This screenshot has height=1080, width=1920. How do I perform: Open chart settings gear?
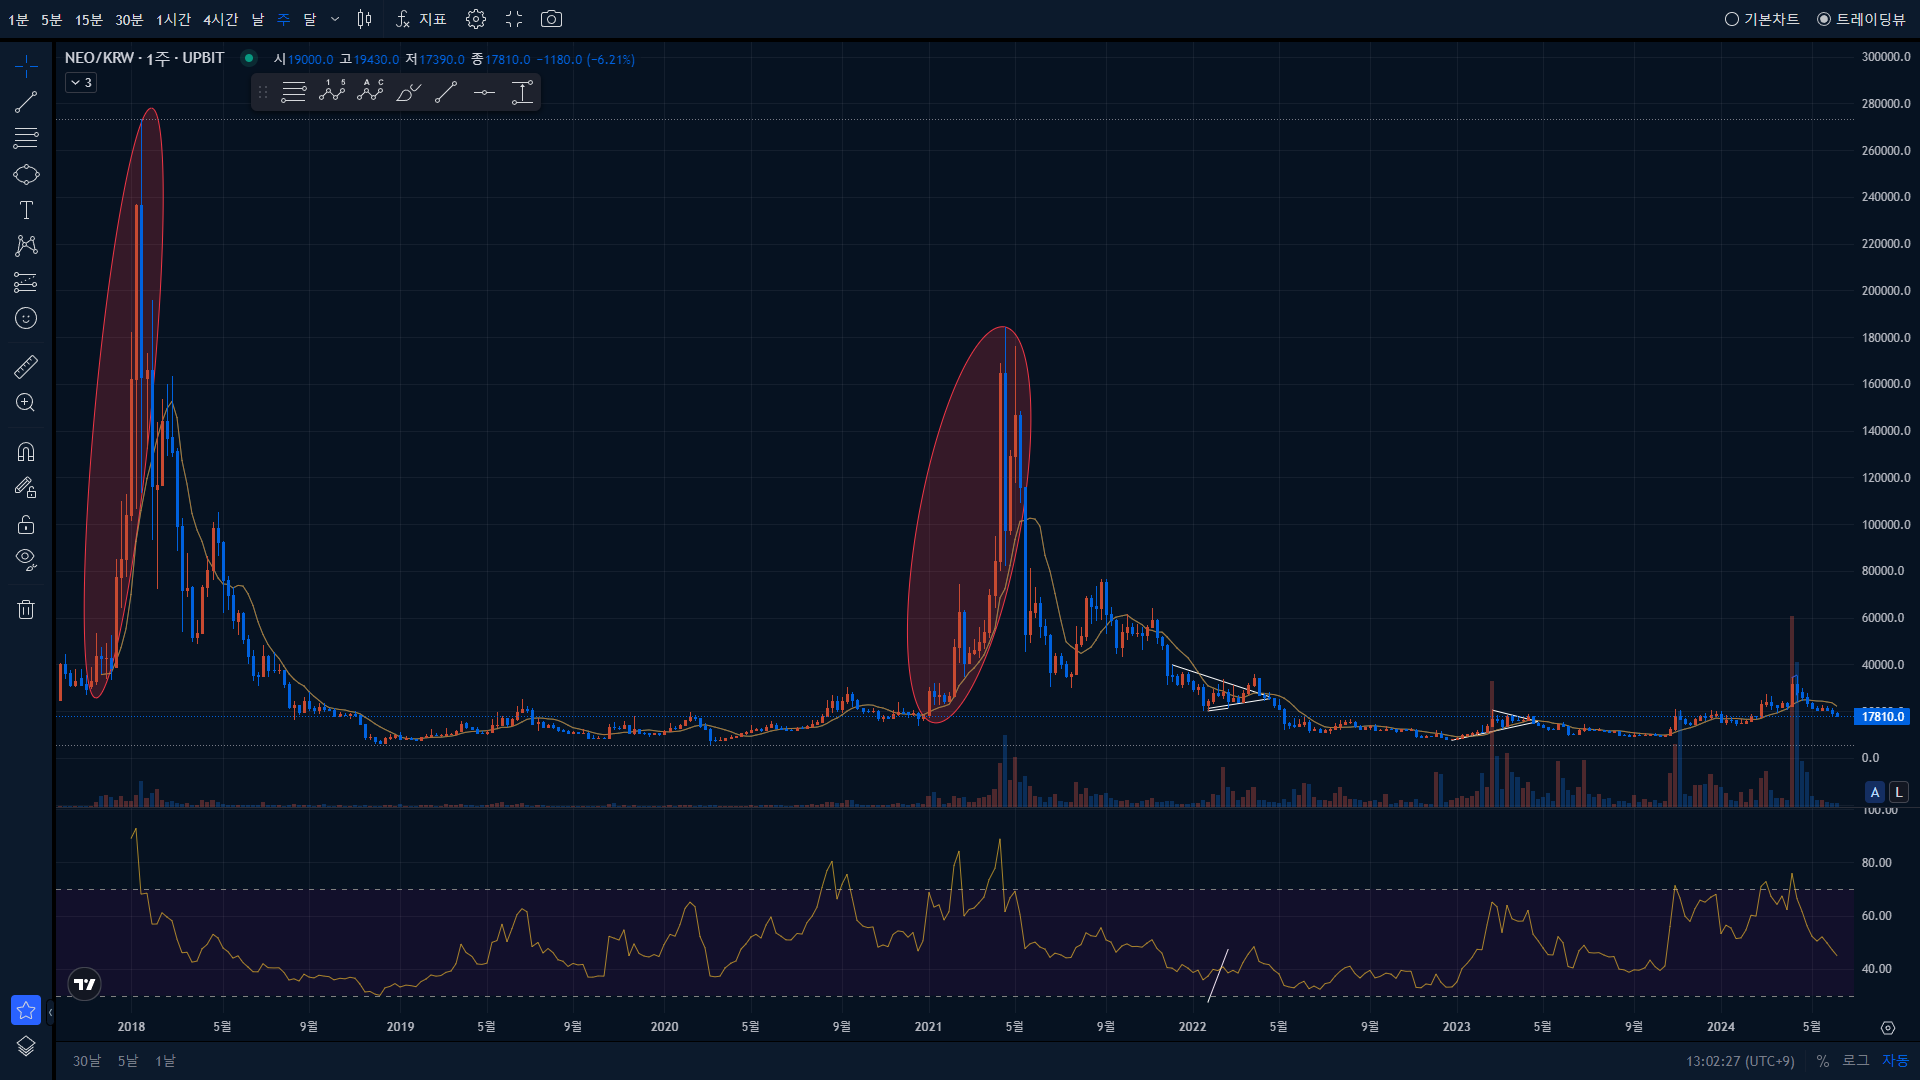[x=476, y=19]
